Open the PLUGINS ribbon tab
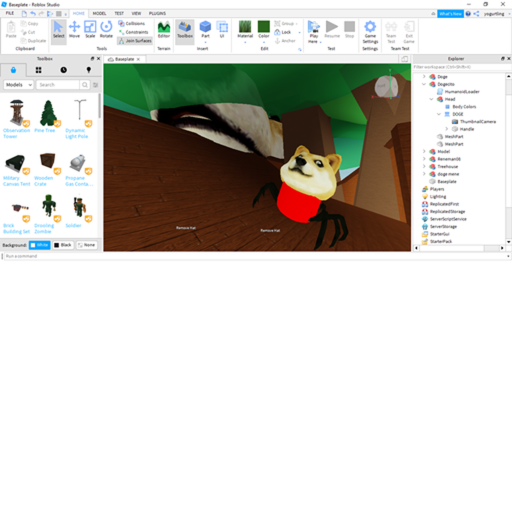The width and height of the screenshot is (512, 512). [157, 13]
